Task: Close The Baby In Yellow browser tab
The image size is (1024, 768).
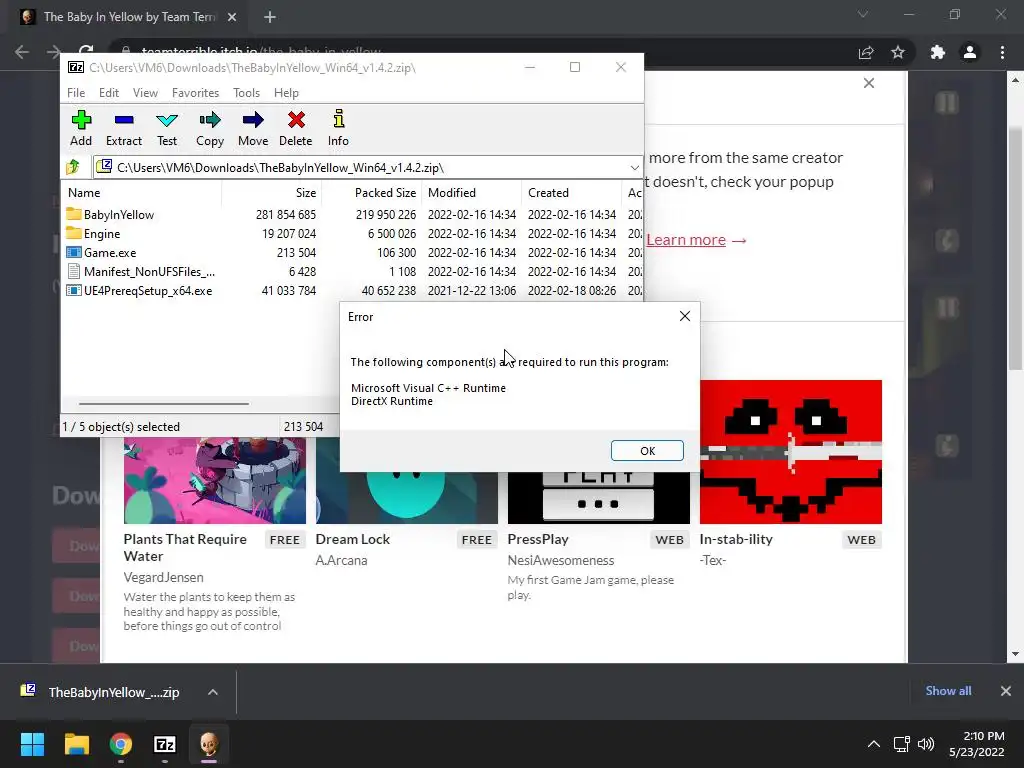Action: tap(232, 17)
